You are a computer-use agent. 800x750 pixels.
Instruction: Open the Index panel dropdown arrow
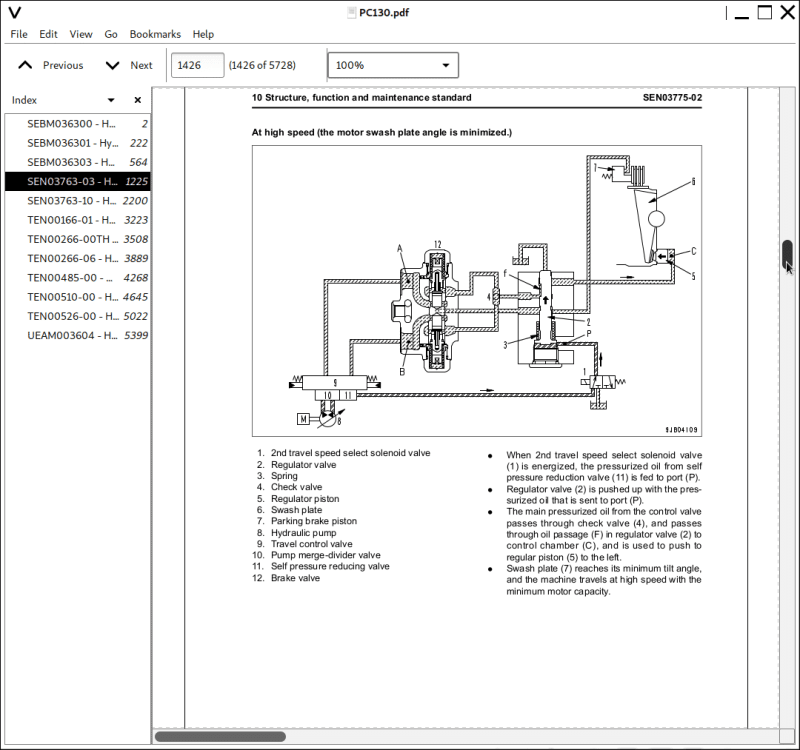(x=110, y=100)
